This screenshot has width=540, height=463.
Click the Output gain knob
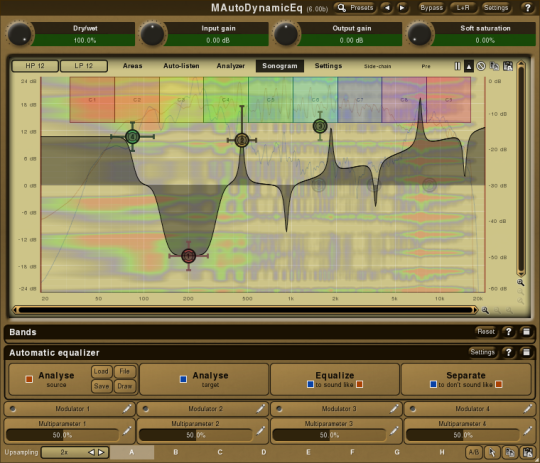pyautogui.click(x=286, y=34)
